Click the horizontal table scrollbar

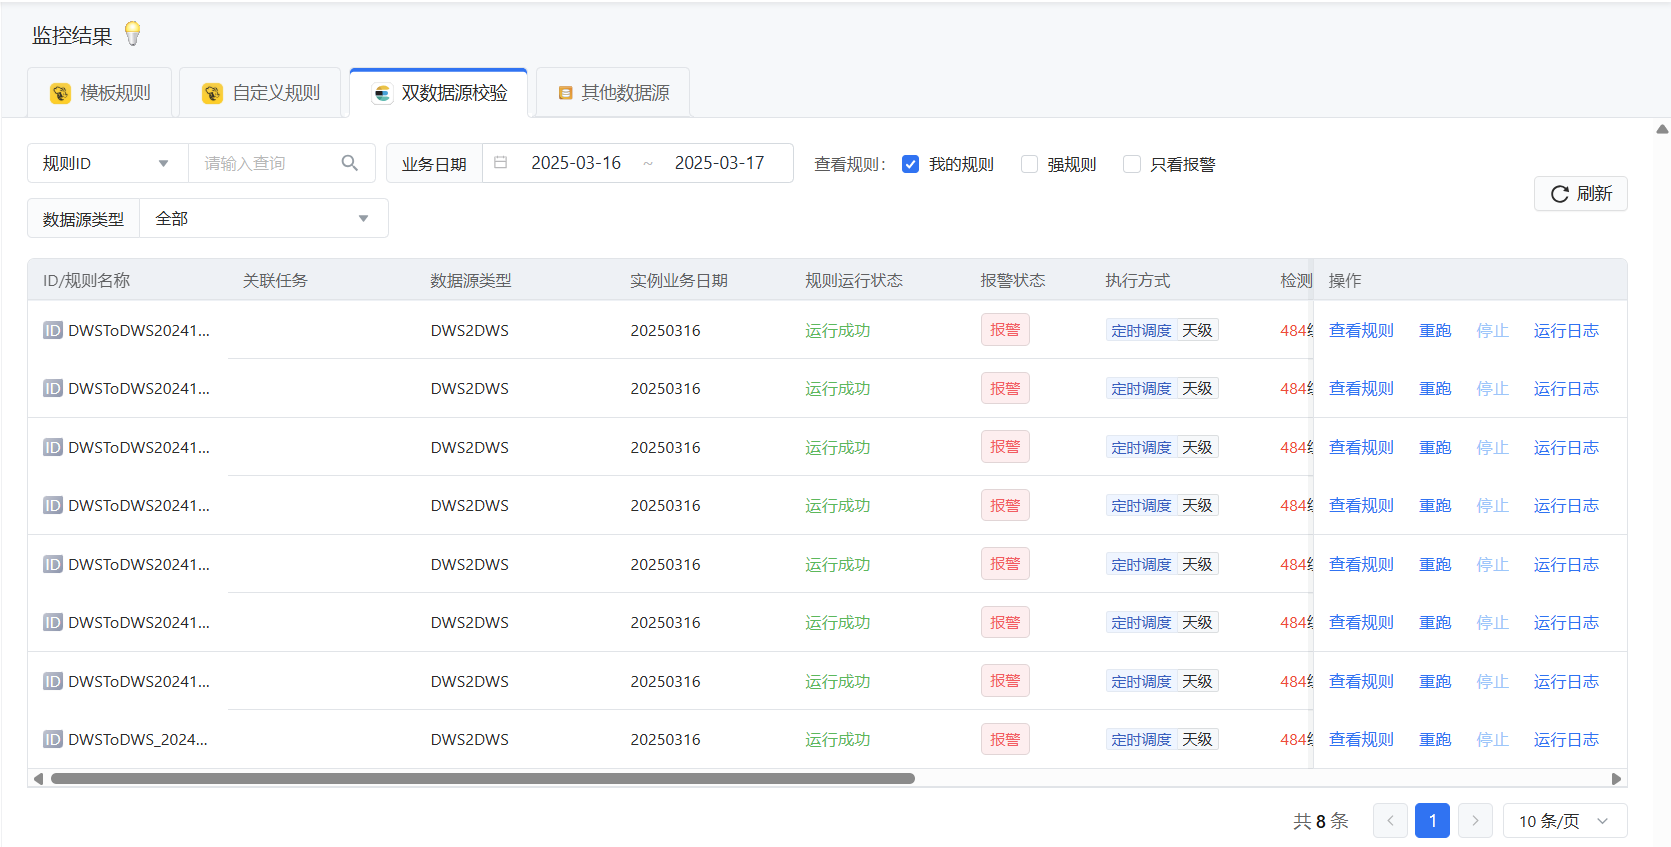[482, 778]
